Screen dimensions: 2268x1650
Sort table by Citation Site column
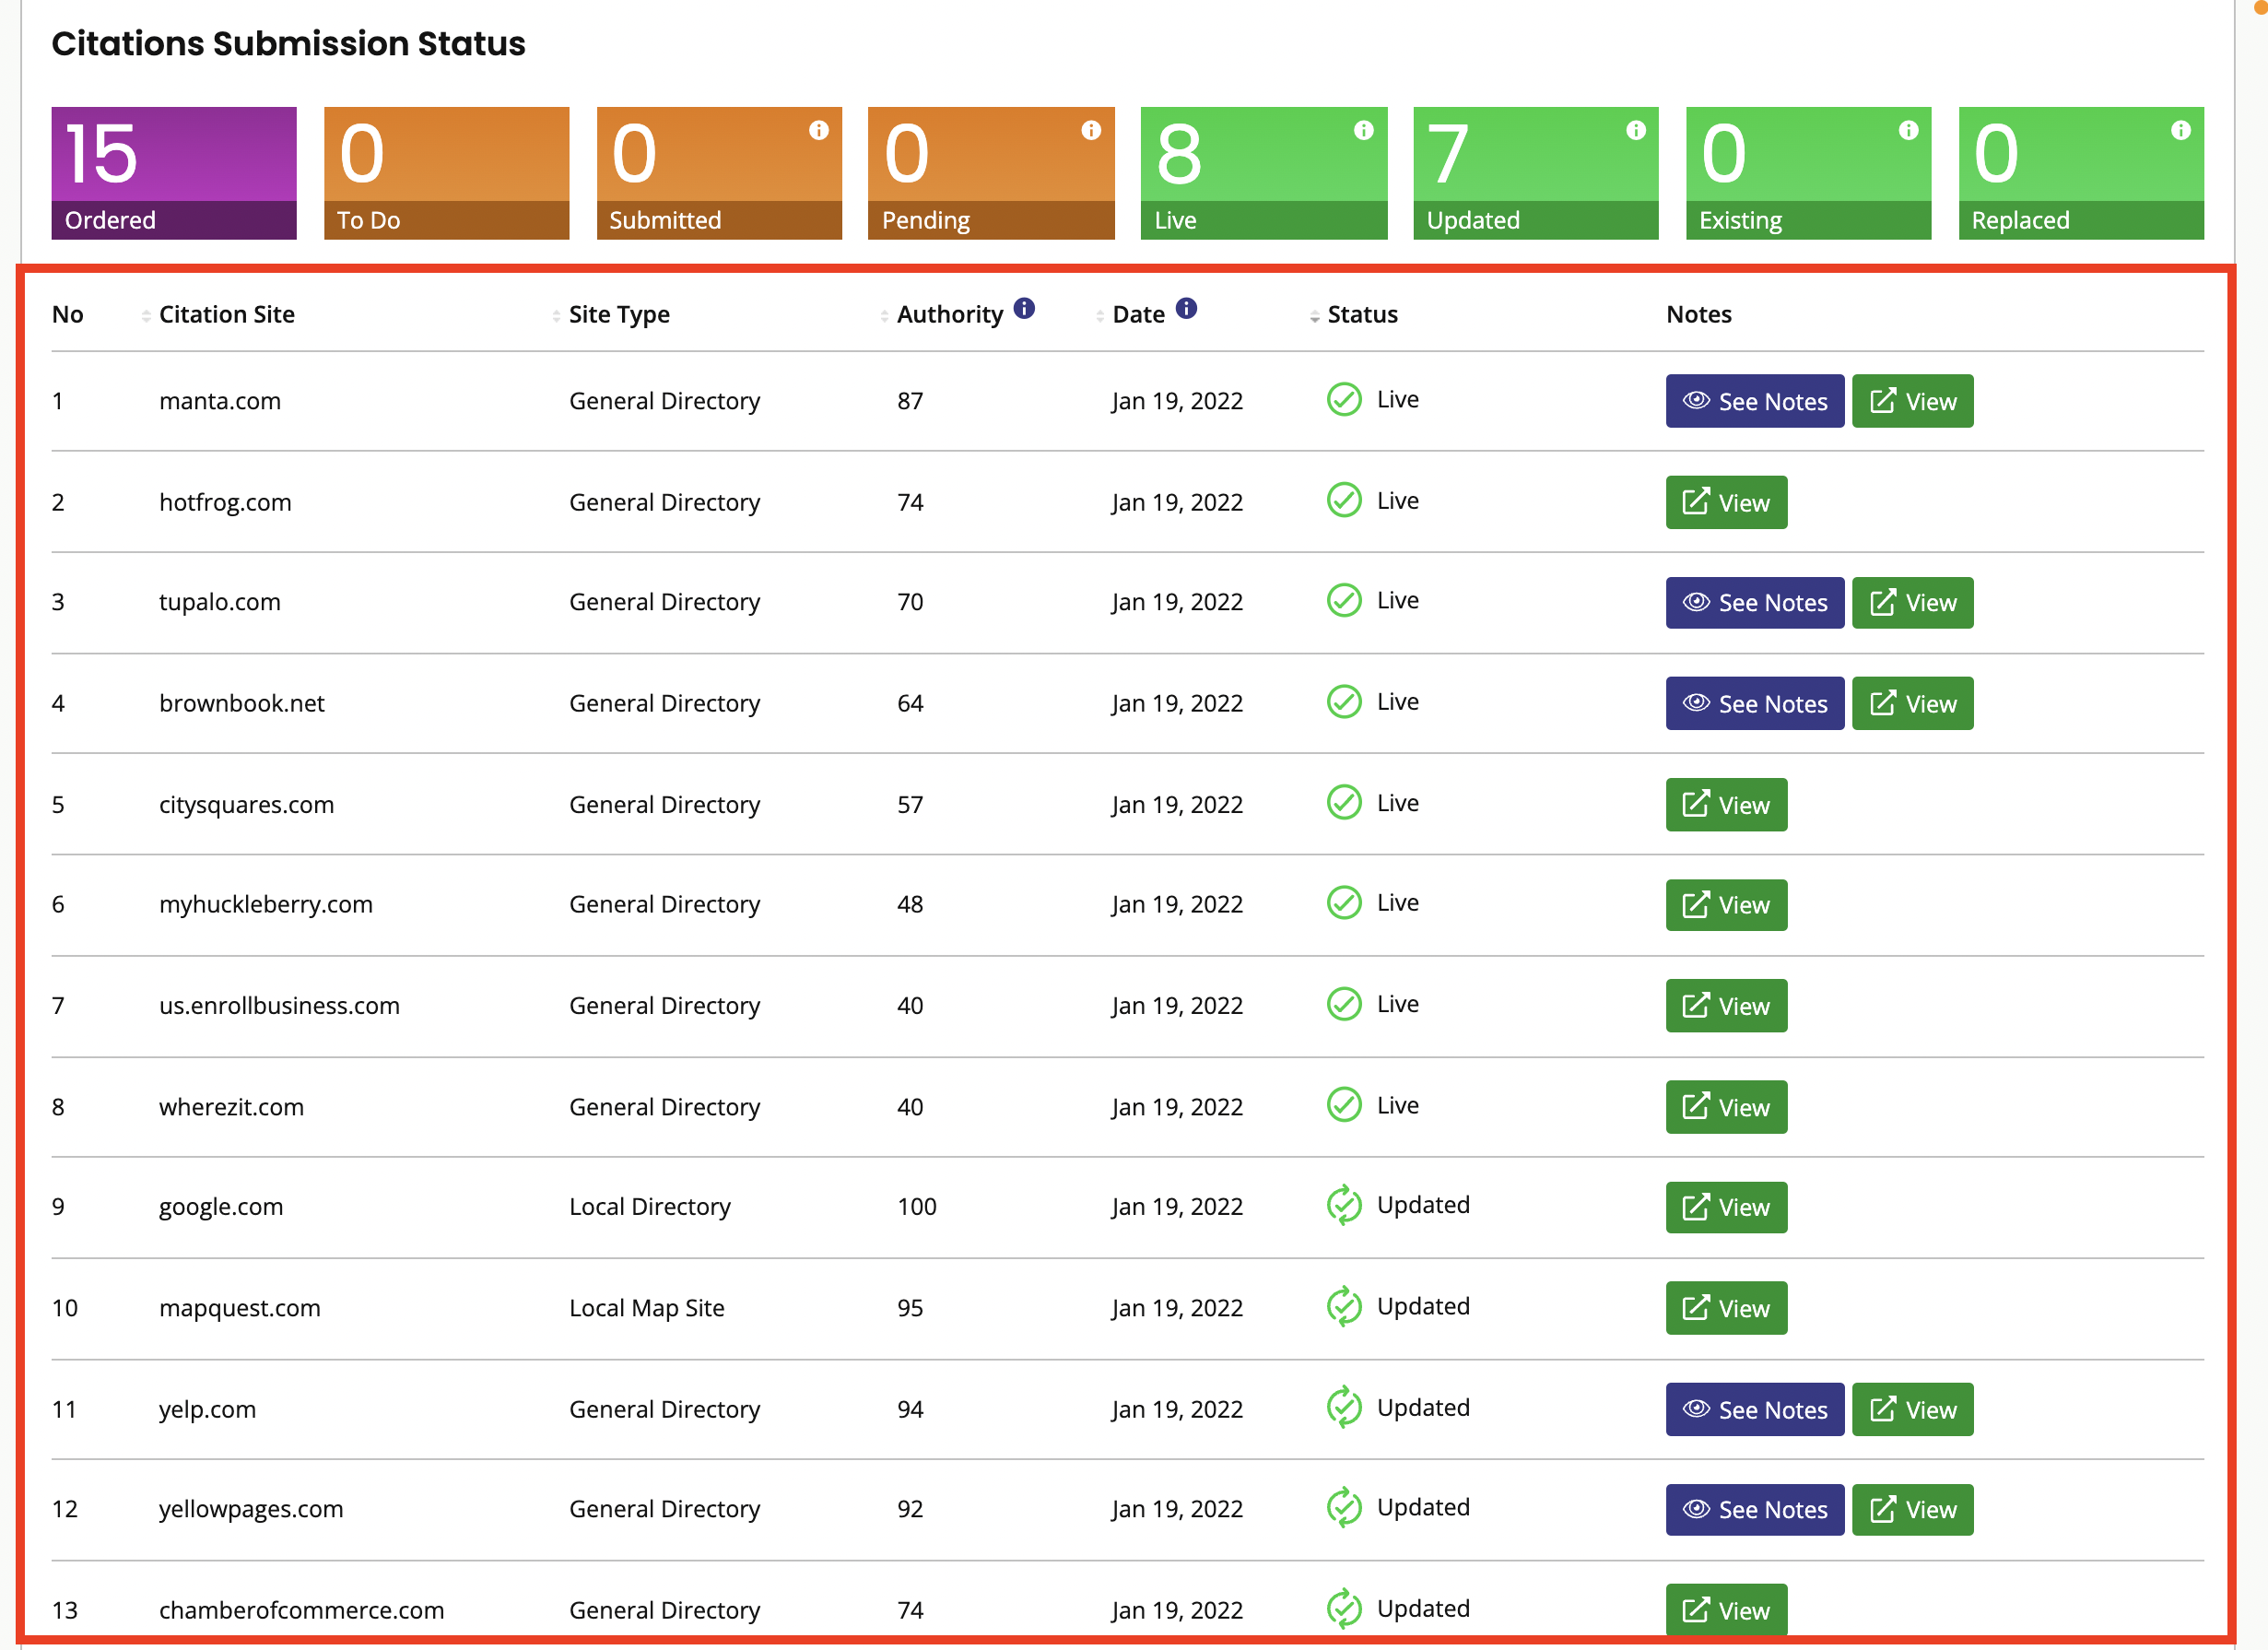[x=226, y=315]
